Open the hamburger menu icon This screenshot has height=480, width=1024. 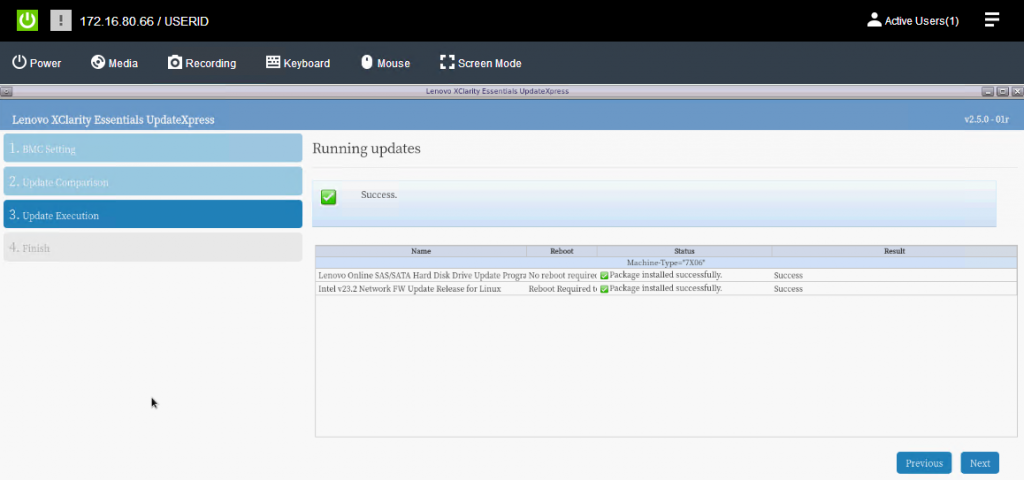992,20
